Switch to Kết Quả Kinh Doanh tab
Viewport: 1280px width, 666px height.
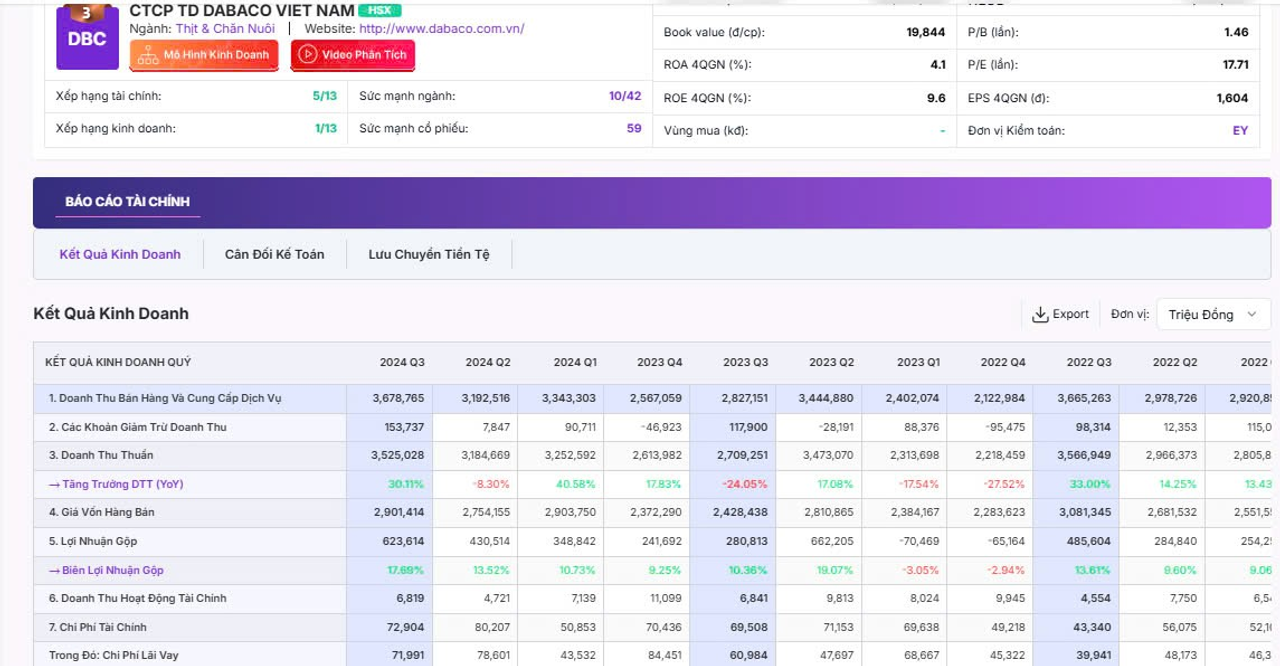pyautogui.click(x=120, y=254)
